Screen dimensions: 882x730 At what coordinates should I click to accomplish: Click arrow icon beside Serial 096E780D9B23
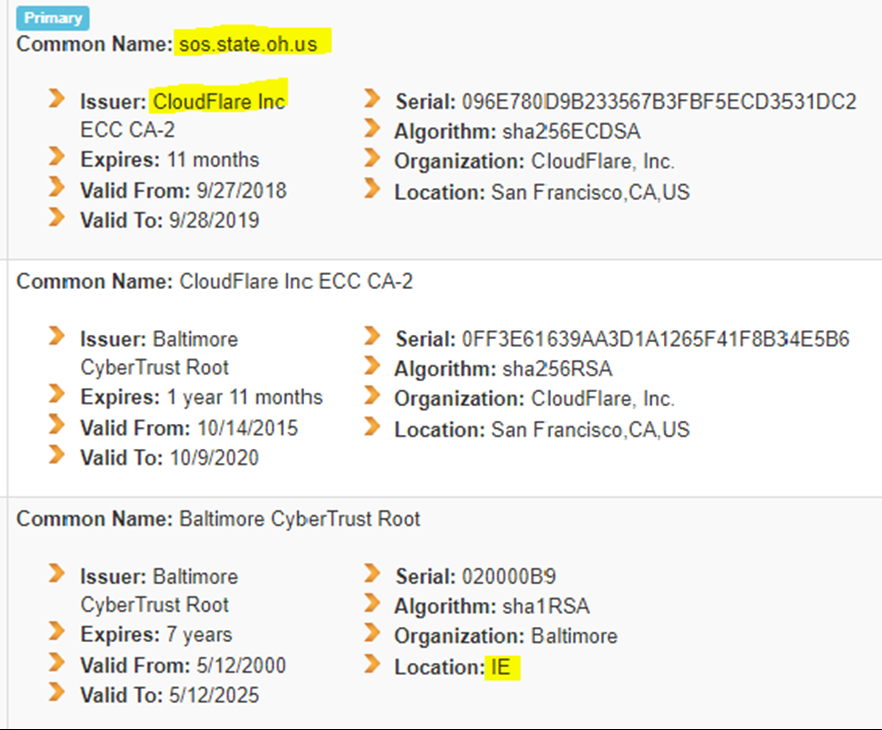coord(372,98)
